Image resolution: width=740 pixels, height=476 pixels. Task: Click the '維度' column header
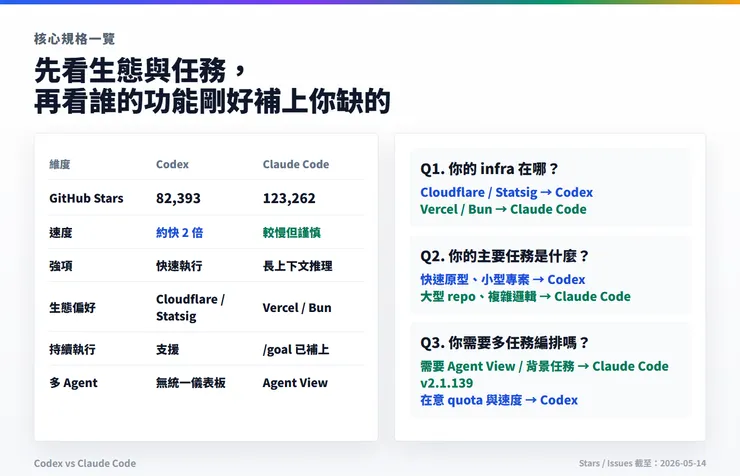tap(60, 164)
